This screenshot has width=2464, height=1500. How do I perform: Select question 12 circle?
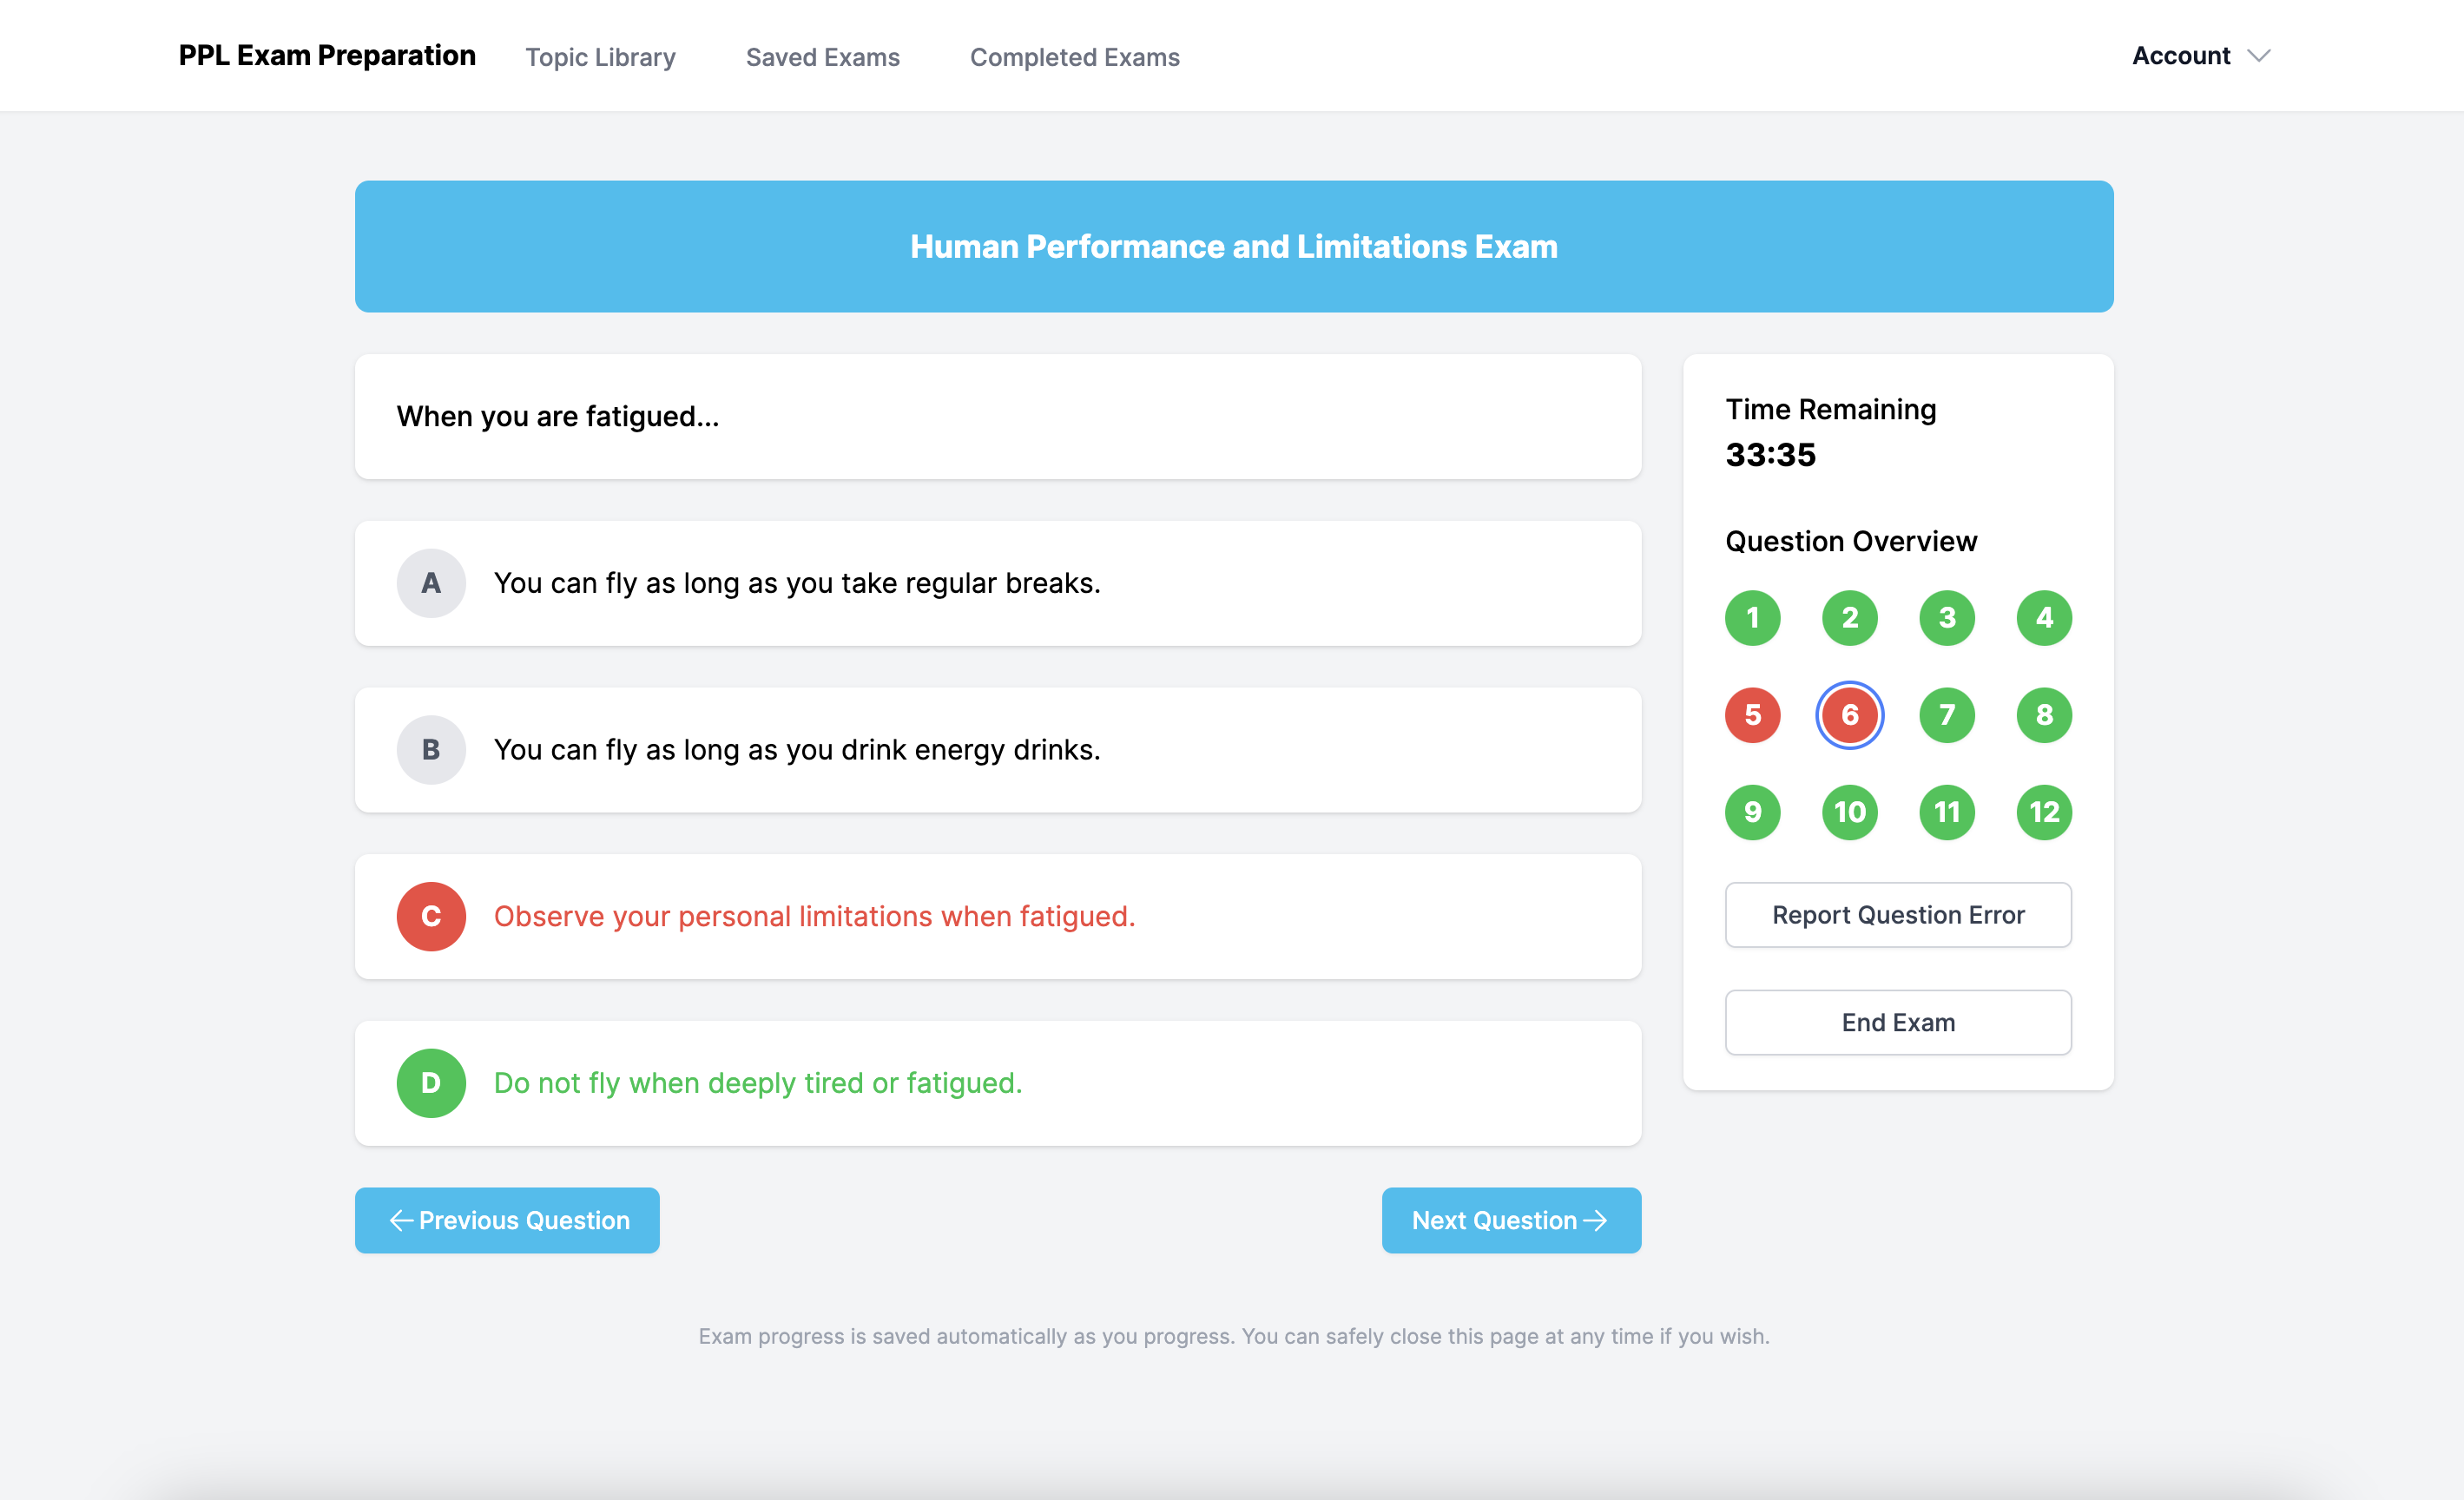click(2043, 812)
